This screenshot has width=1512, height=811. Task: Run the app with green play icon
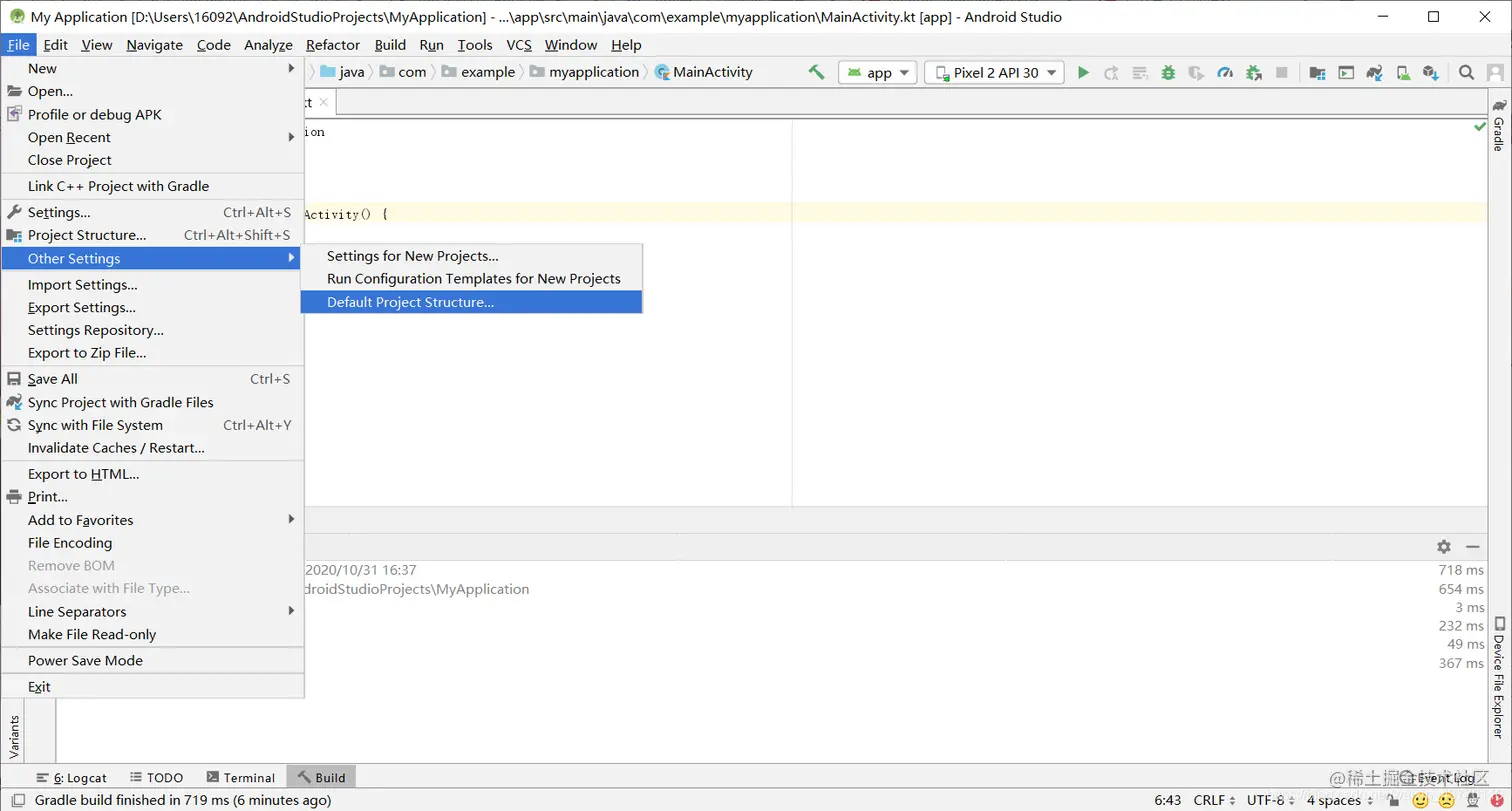coord(1083,72)
